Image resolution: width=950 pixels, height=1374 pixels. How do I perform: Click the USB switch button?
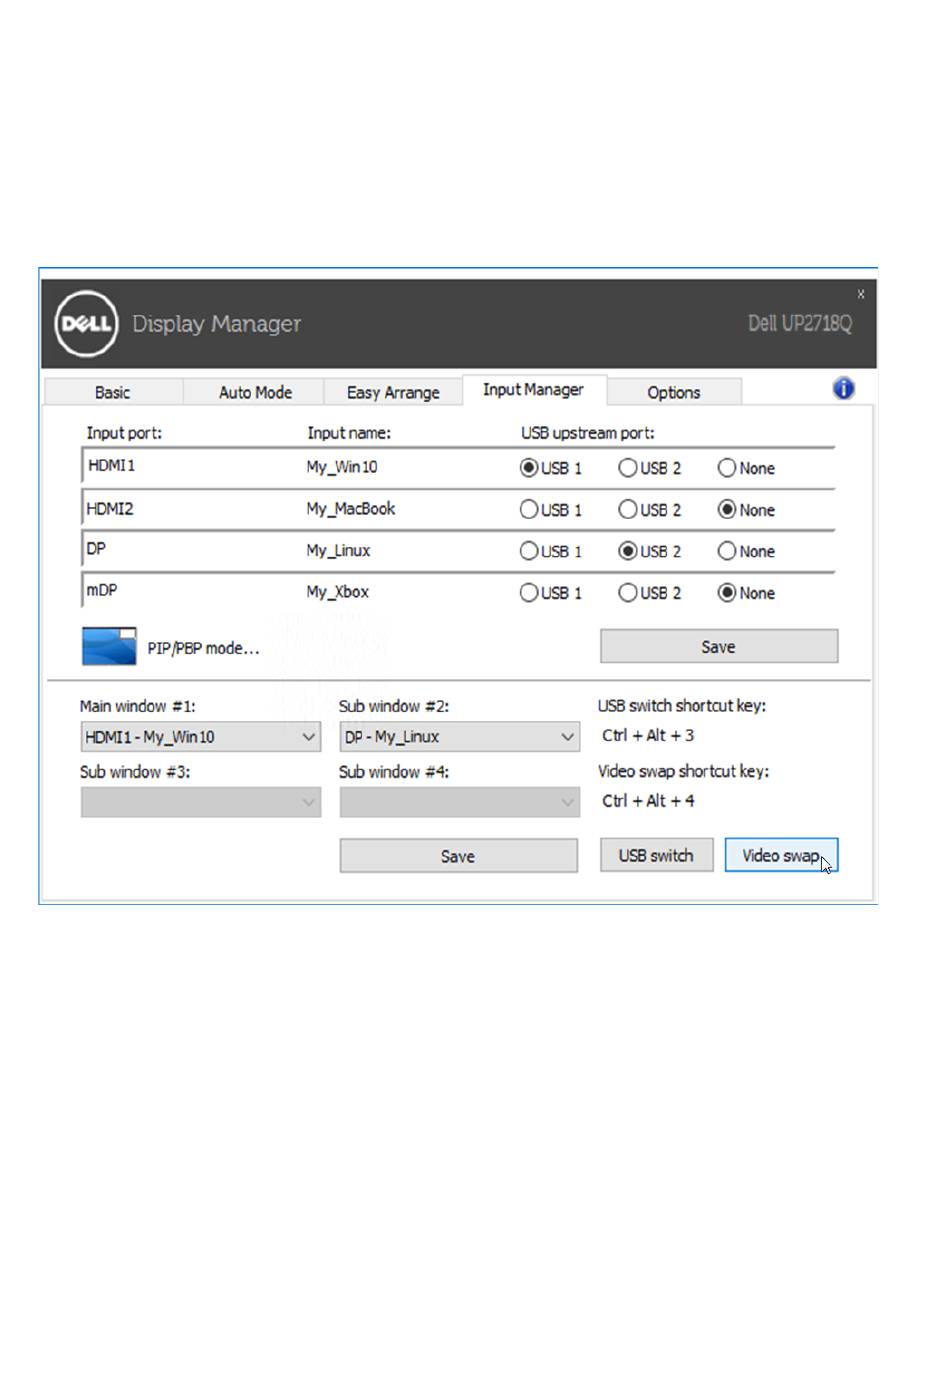click(x=655, y=855)
